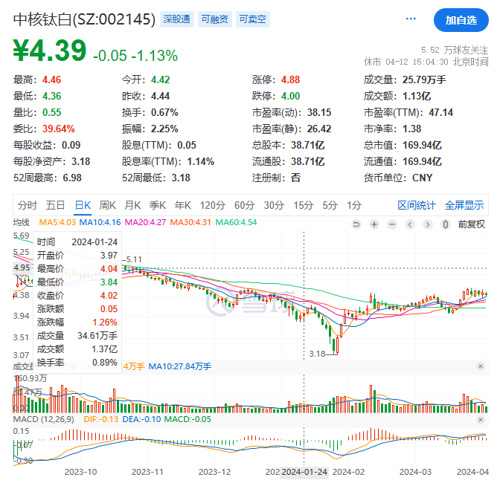Click the 可融资 tag
The width and height of the screenshot is (500, 483).
coord(215,19)
